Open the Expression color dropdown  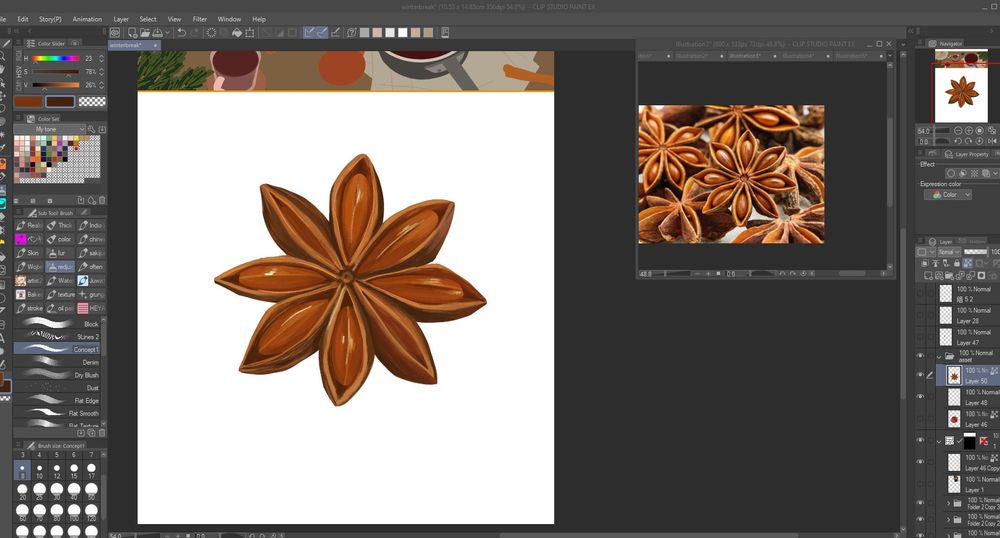(947, 195)
